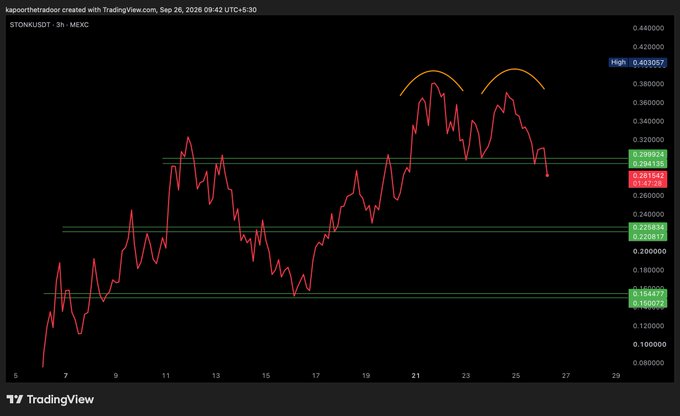Click the red last-price dot on the line
680x416 pixels.
tap(547, 175)
